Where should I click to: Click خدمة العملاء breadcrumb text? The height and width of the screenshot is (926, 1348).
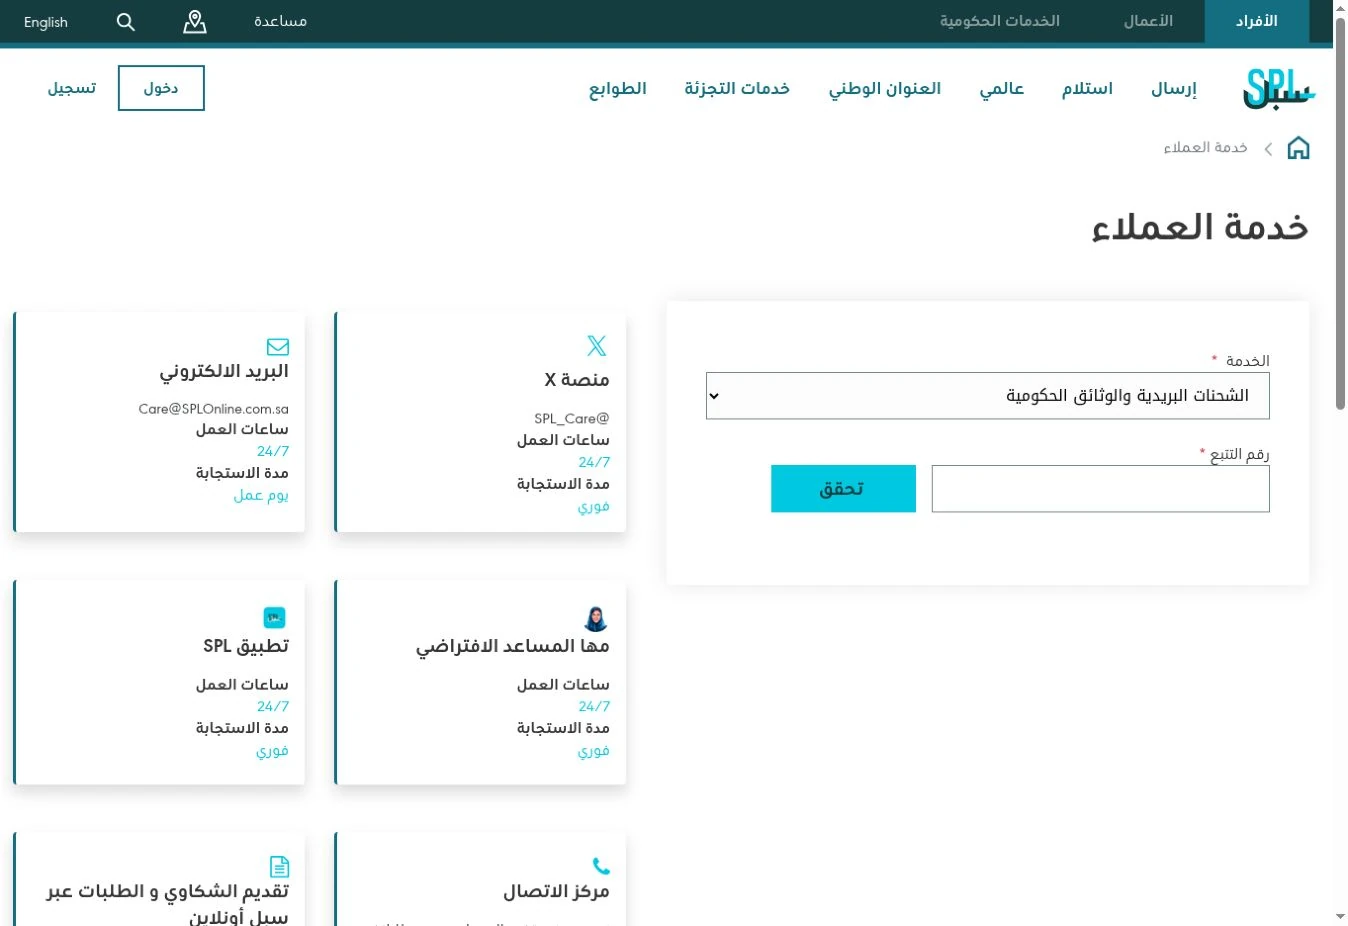[1205, 148]
